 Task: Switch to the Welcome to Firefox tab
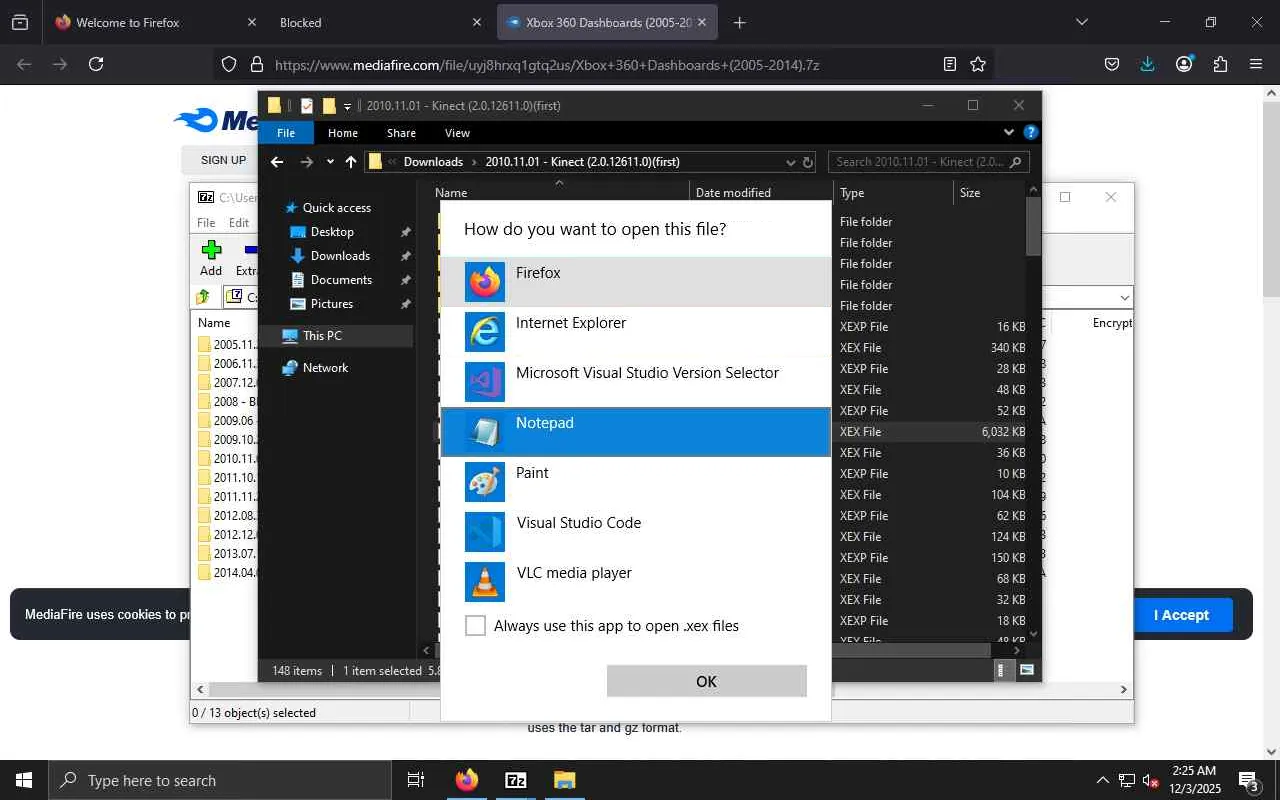coord(155,22)
